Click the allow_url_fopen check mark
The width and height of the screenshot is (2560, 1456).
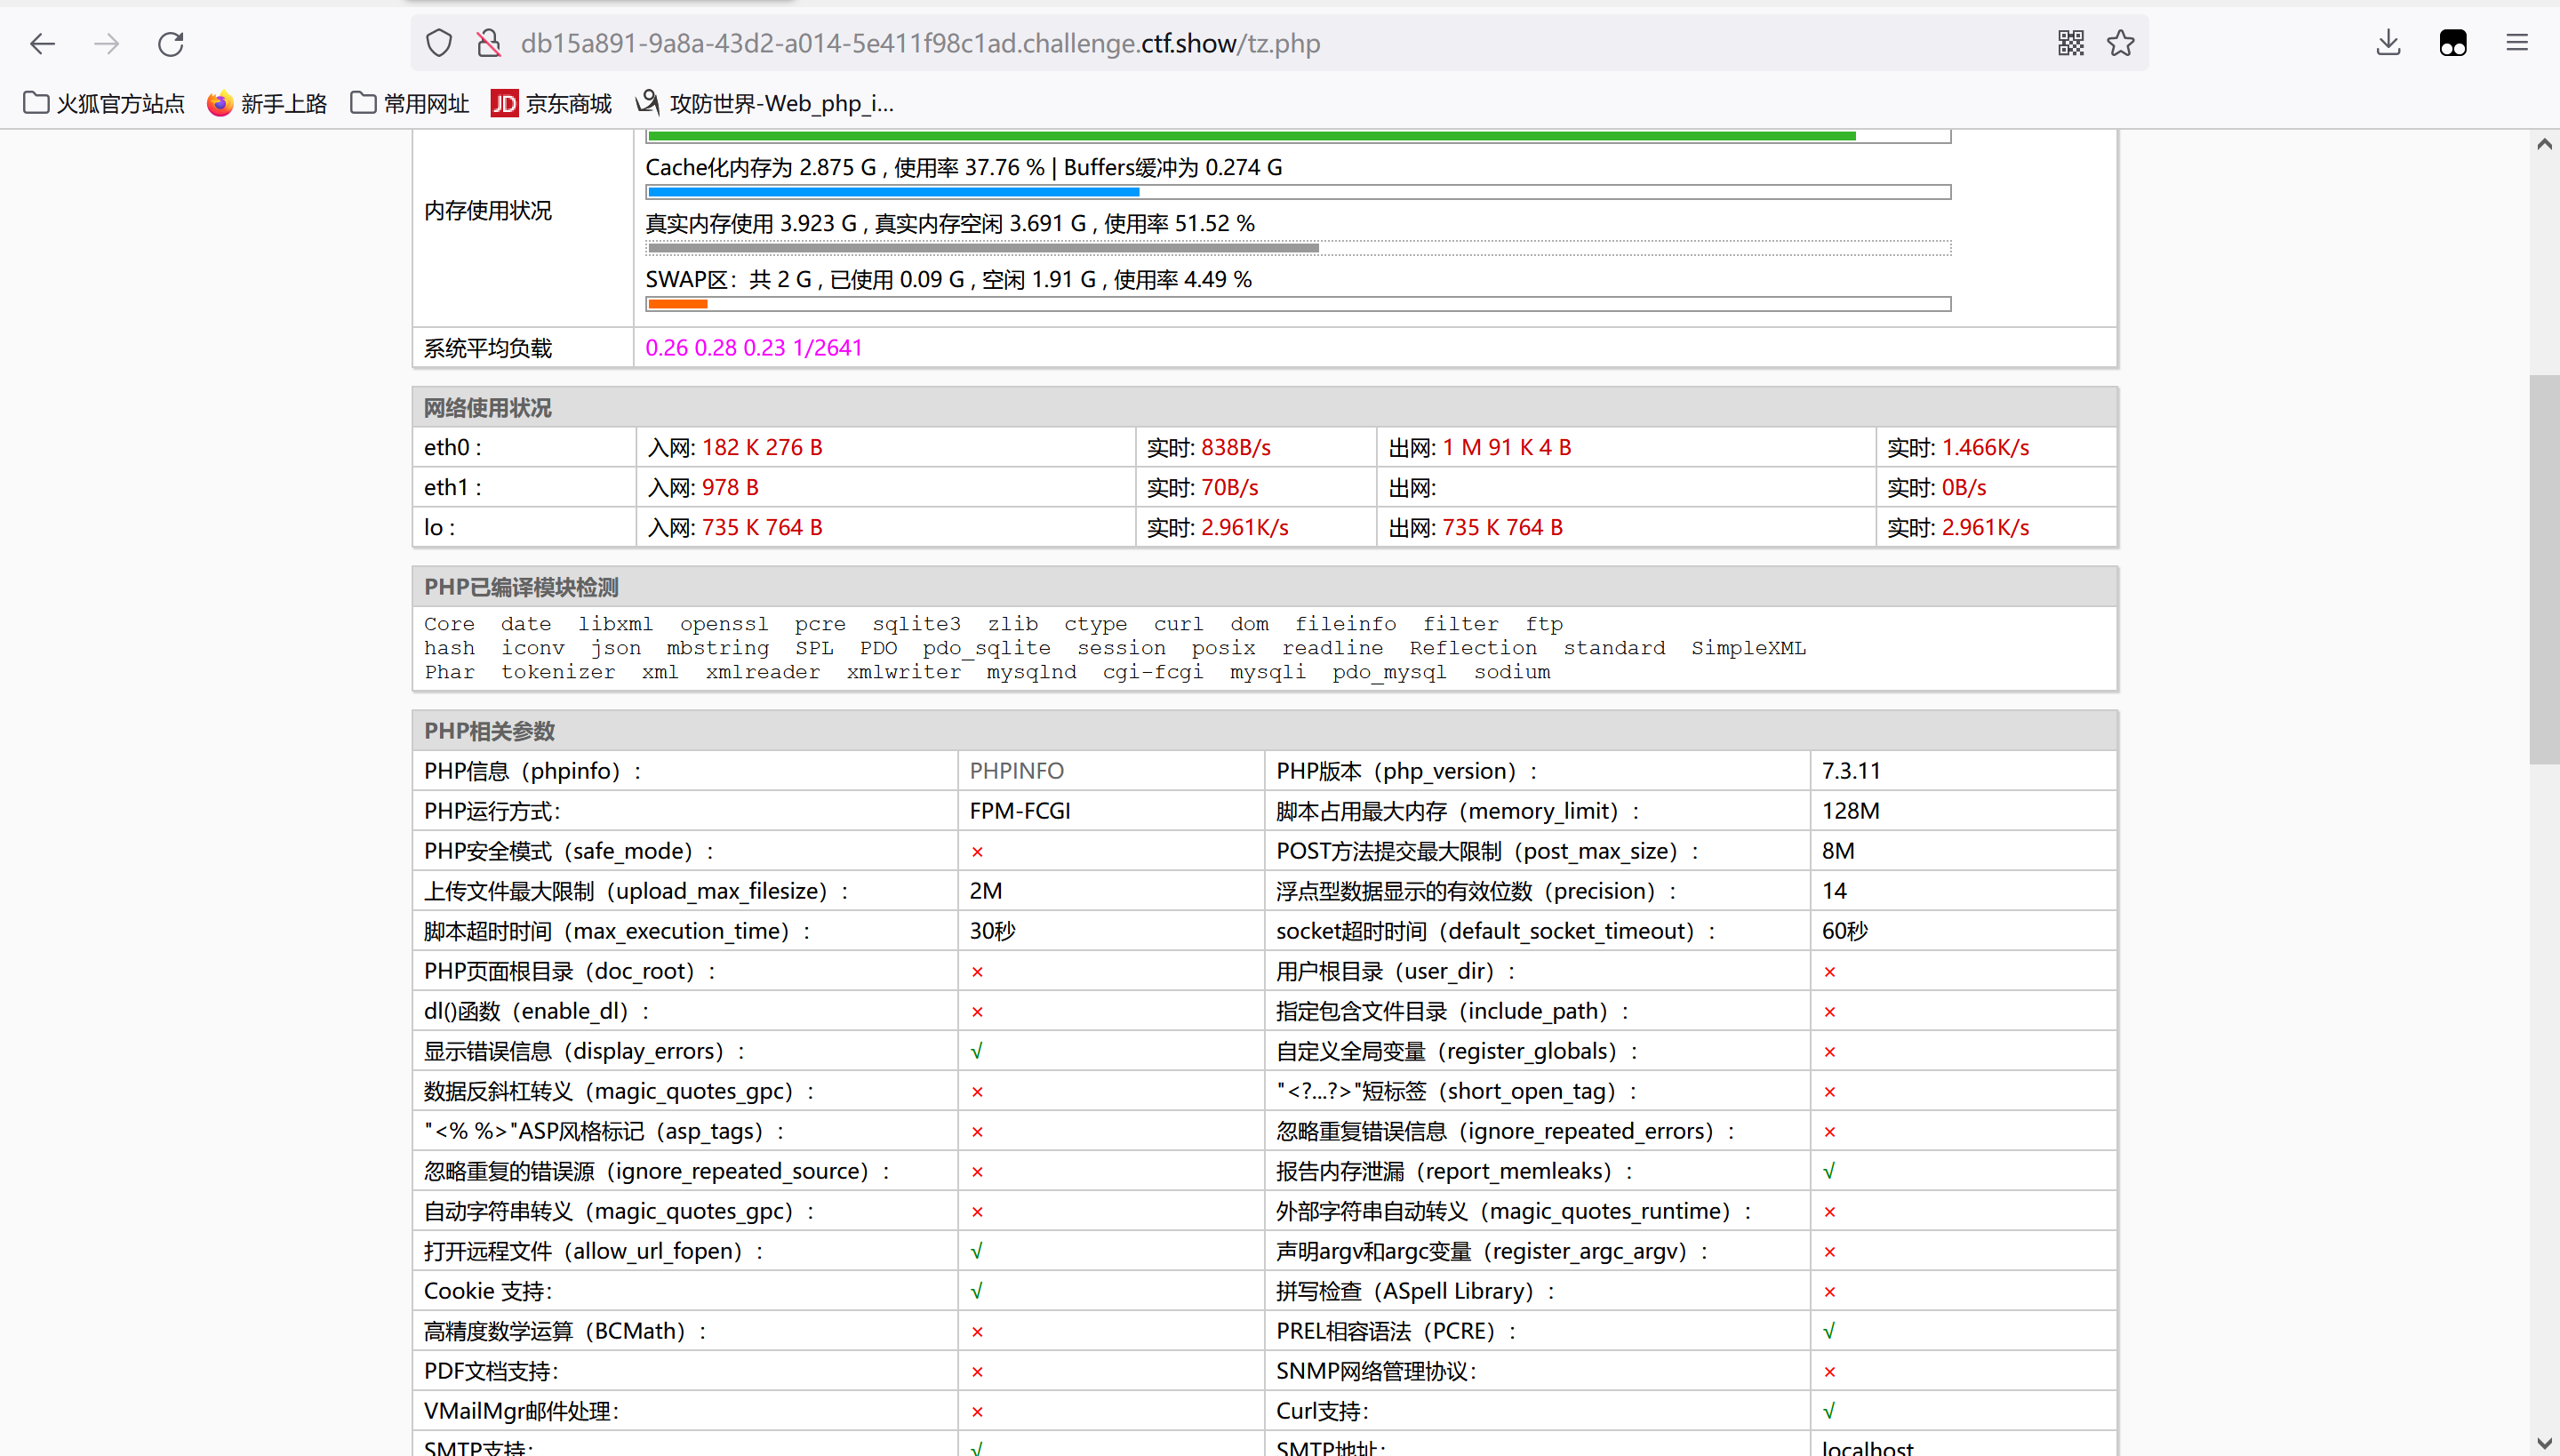point(977,1251)
